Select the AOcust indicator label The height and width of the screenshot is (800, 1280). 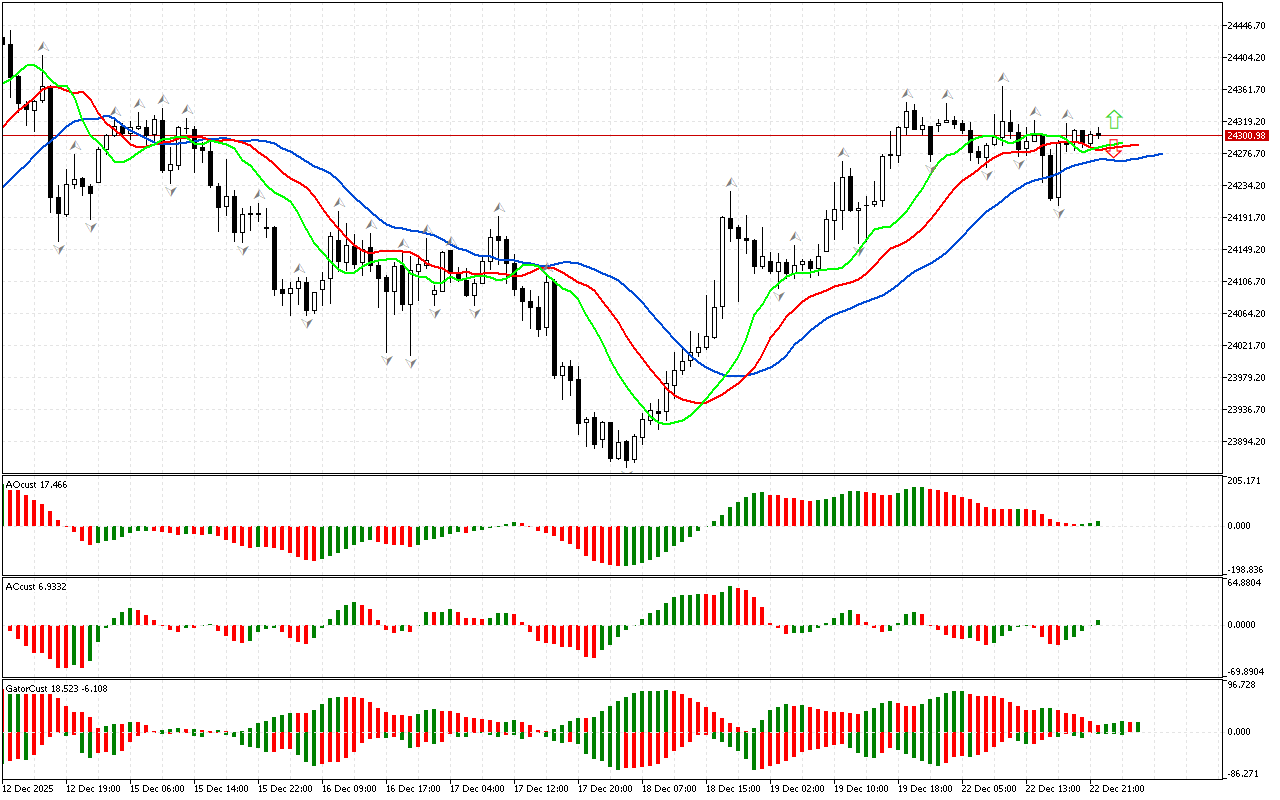pyautogui.click(x=37, y=484)
